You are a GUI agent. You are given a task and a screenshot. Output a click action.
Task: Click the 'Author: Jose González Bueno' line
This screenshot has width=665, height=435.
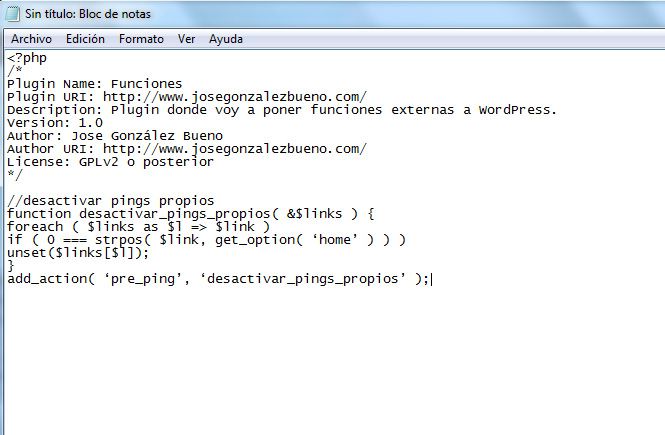pos(115,136)
